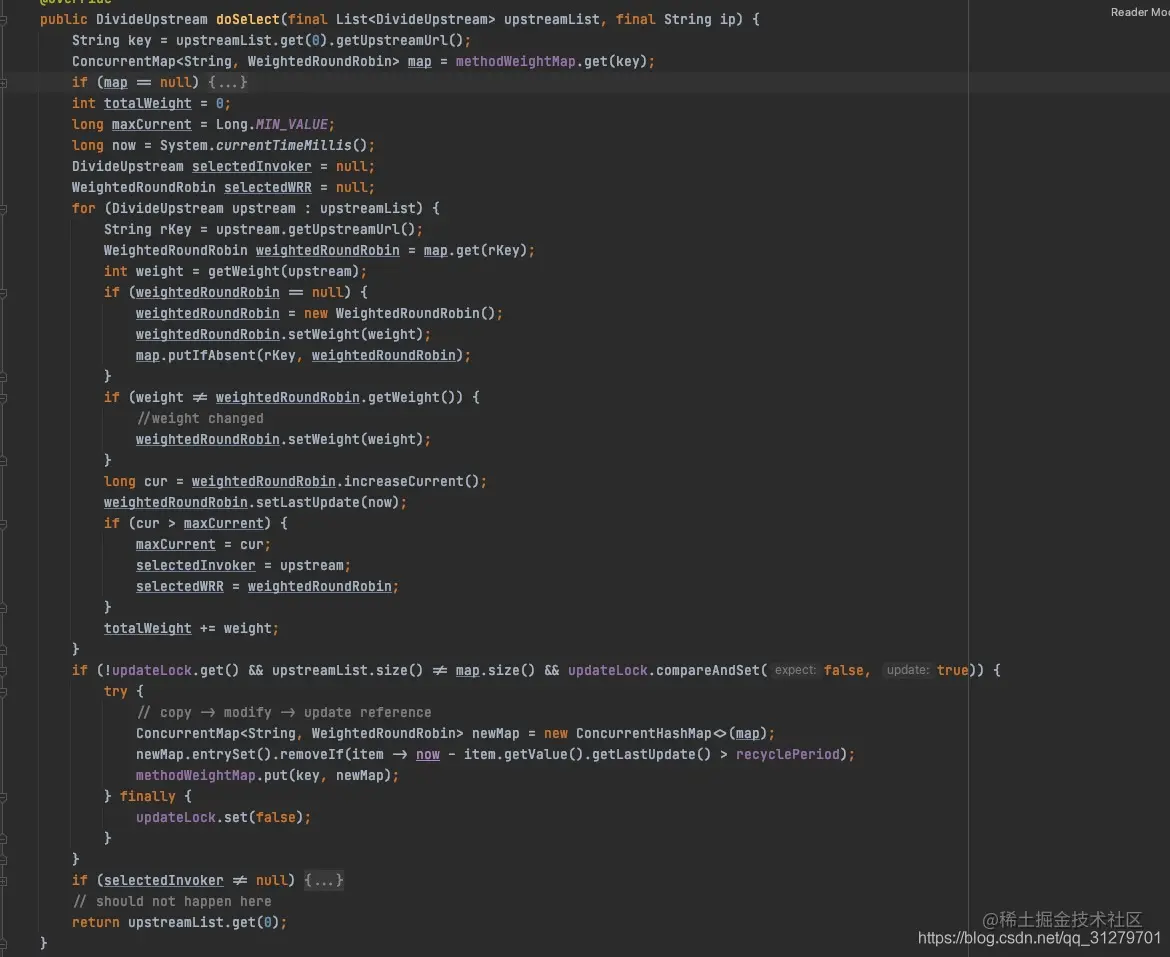Click the '// should not happen here' comment
The height and width of the screenshot is (957, 1170).
pos(172,901)
